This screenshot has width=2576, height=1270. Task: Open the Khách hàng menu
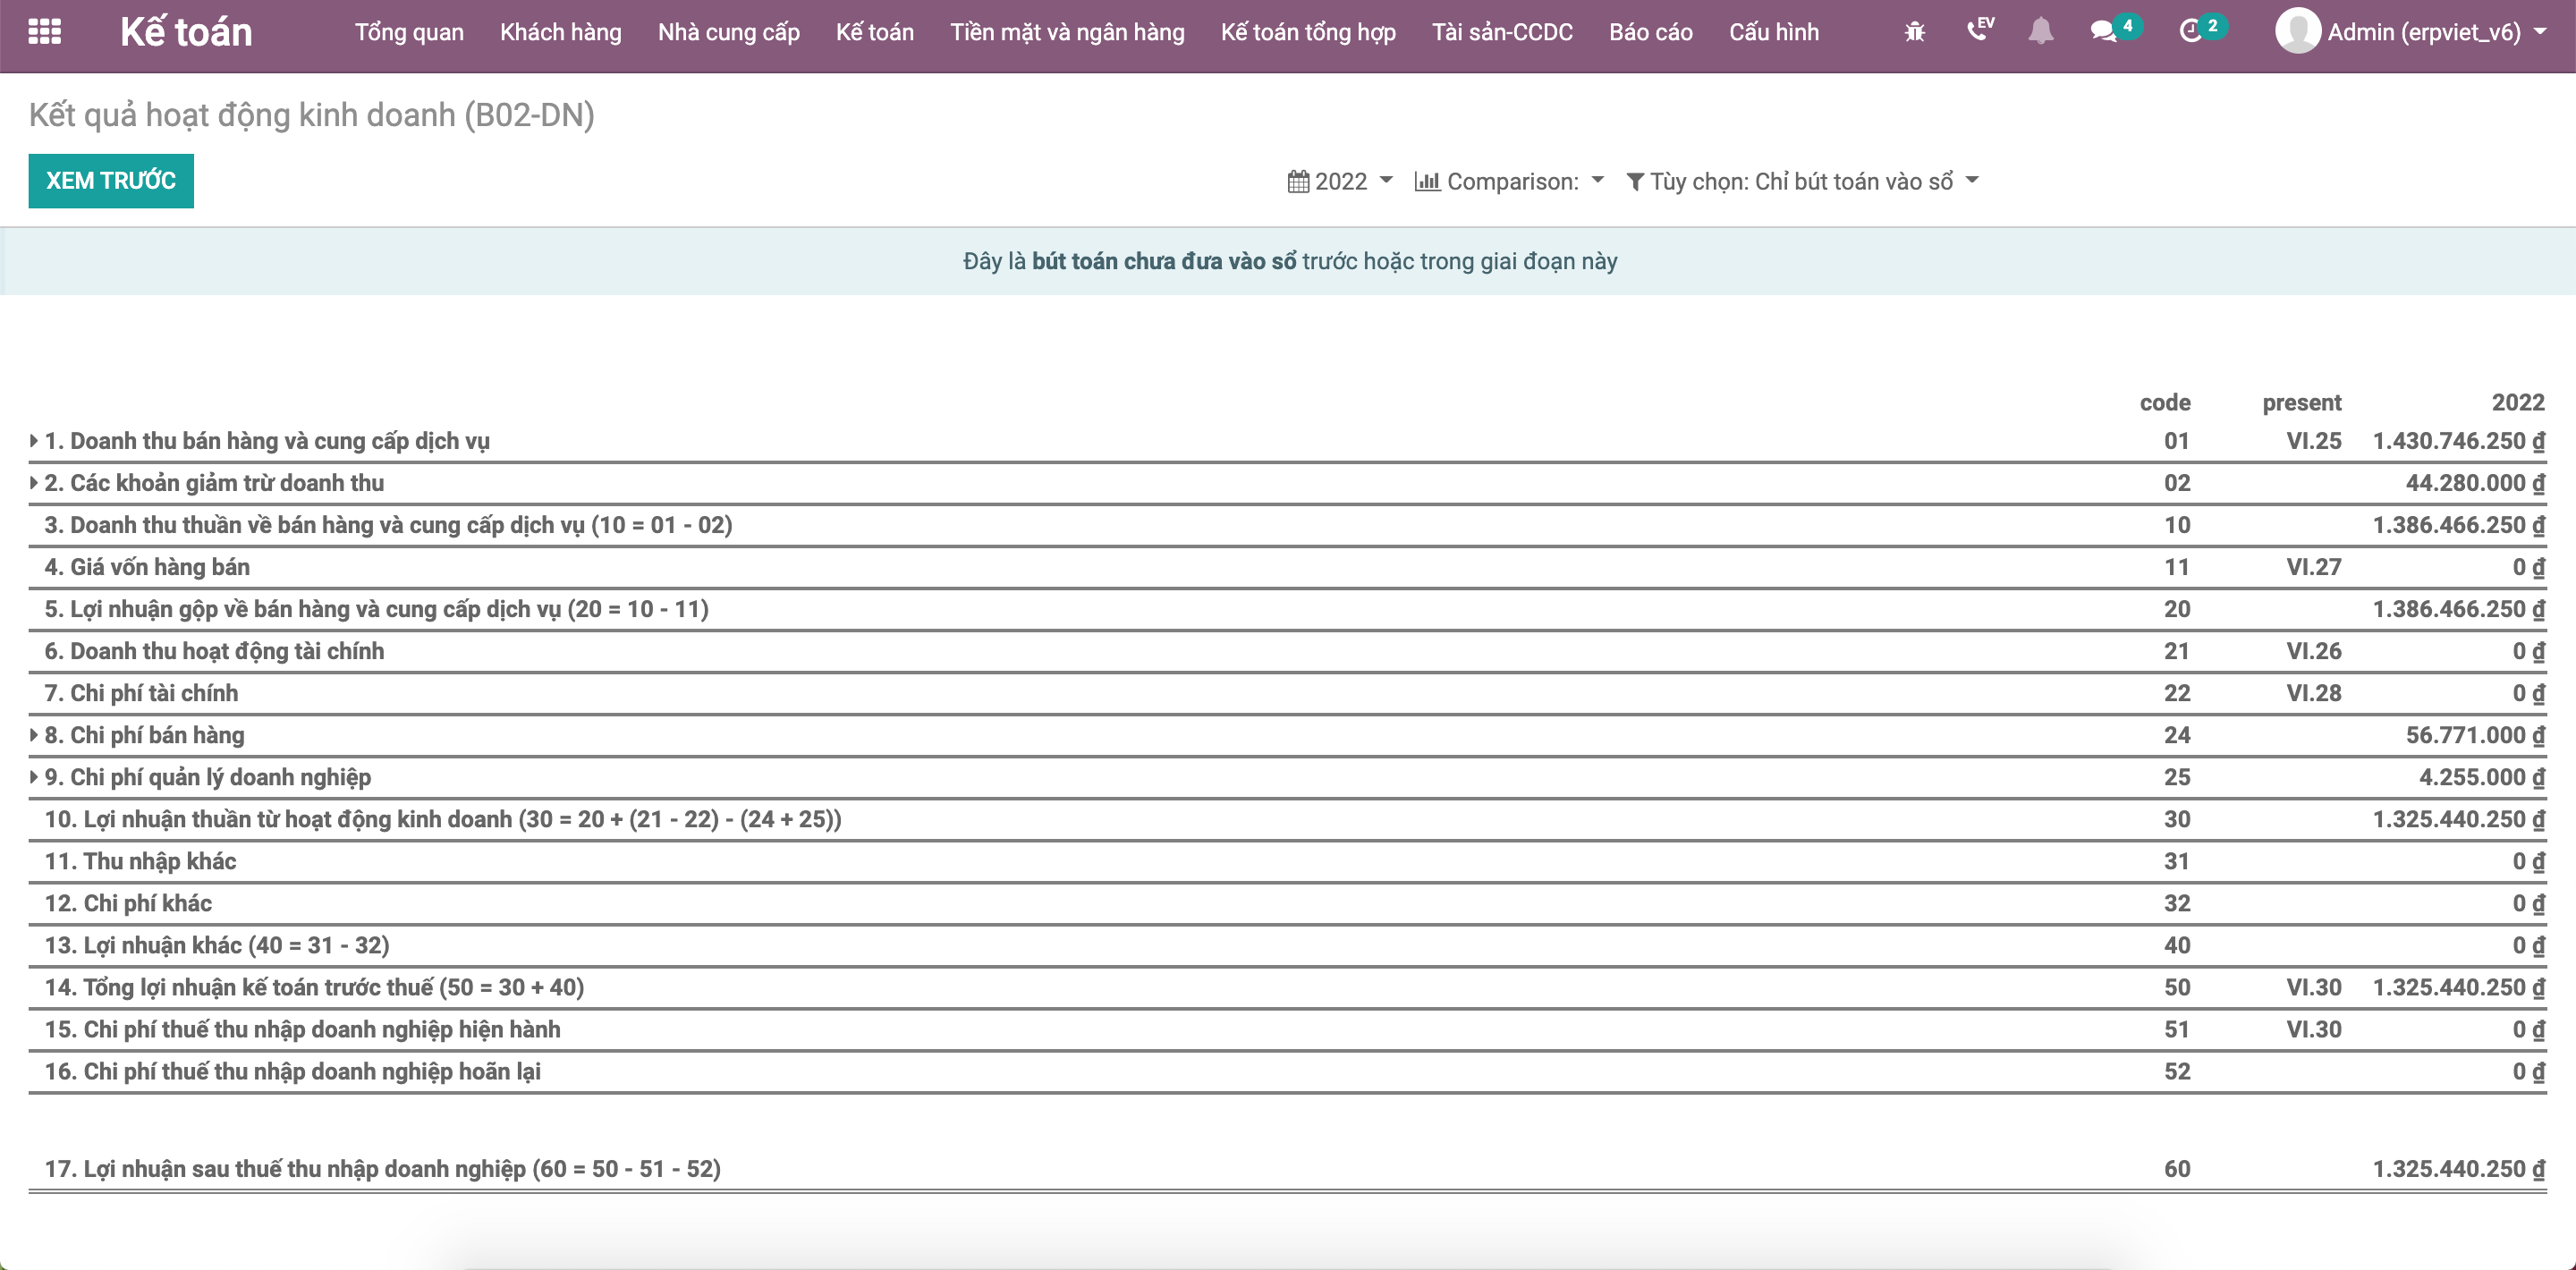pyautogui.click(x=560, y=32)
